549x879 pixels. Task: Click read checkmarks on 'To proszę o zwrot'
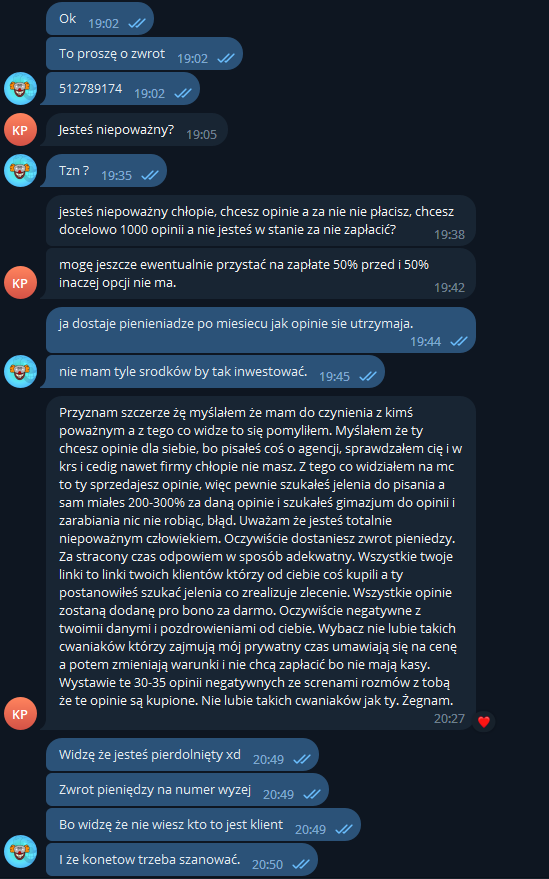click(x=225, y=58)
